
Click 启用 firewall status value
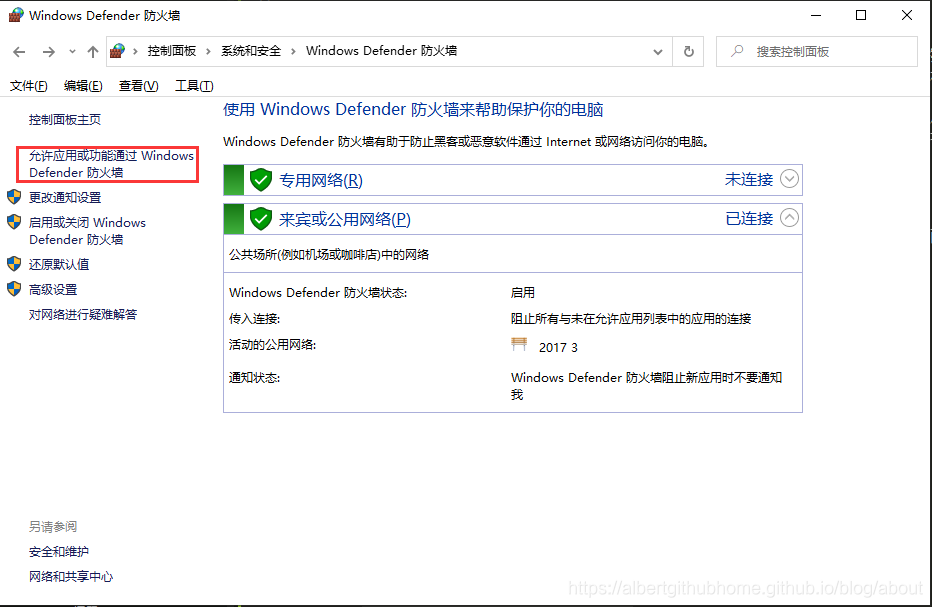(522, 293)
